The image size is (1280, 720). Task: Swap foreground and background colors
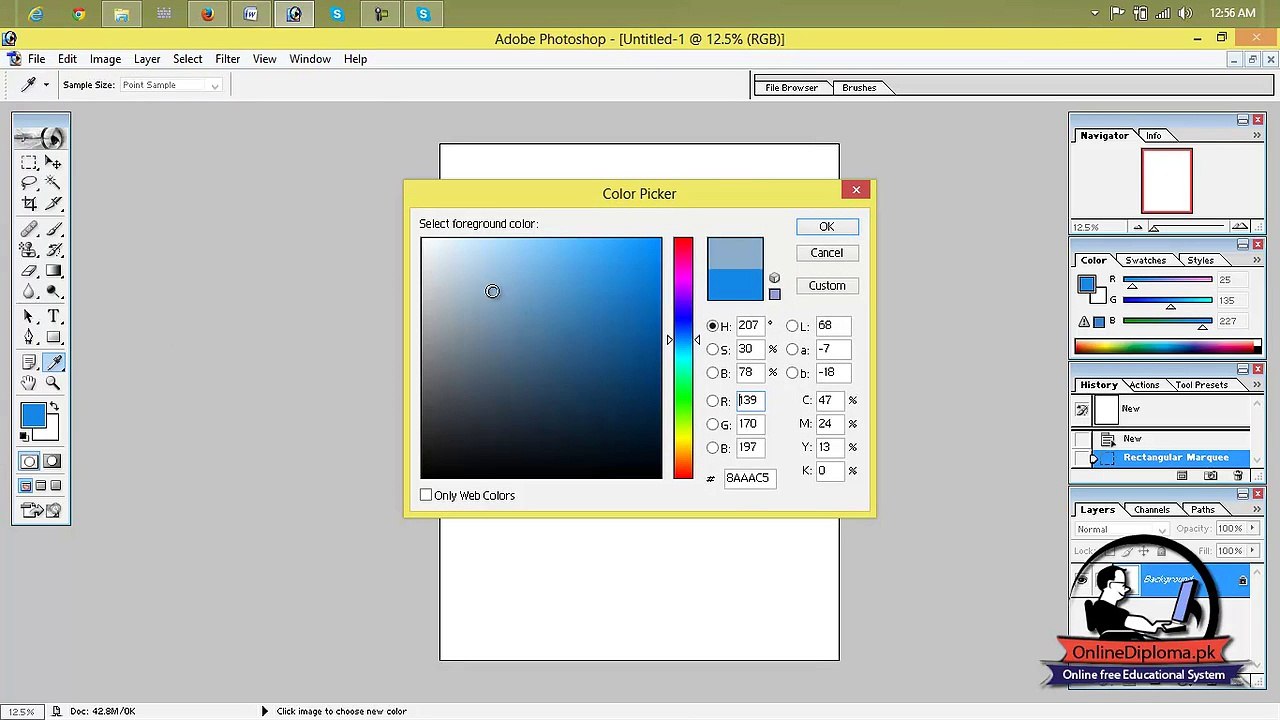pos(54,407)
